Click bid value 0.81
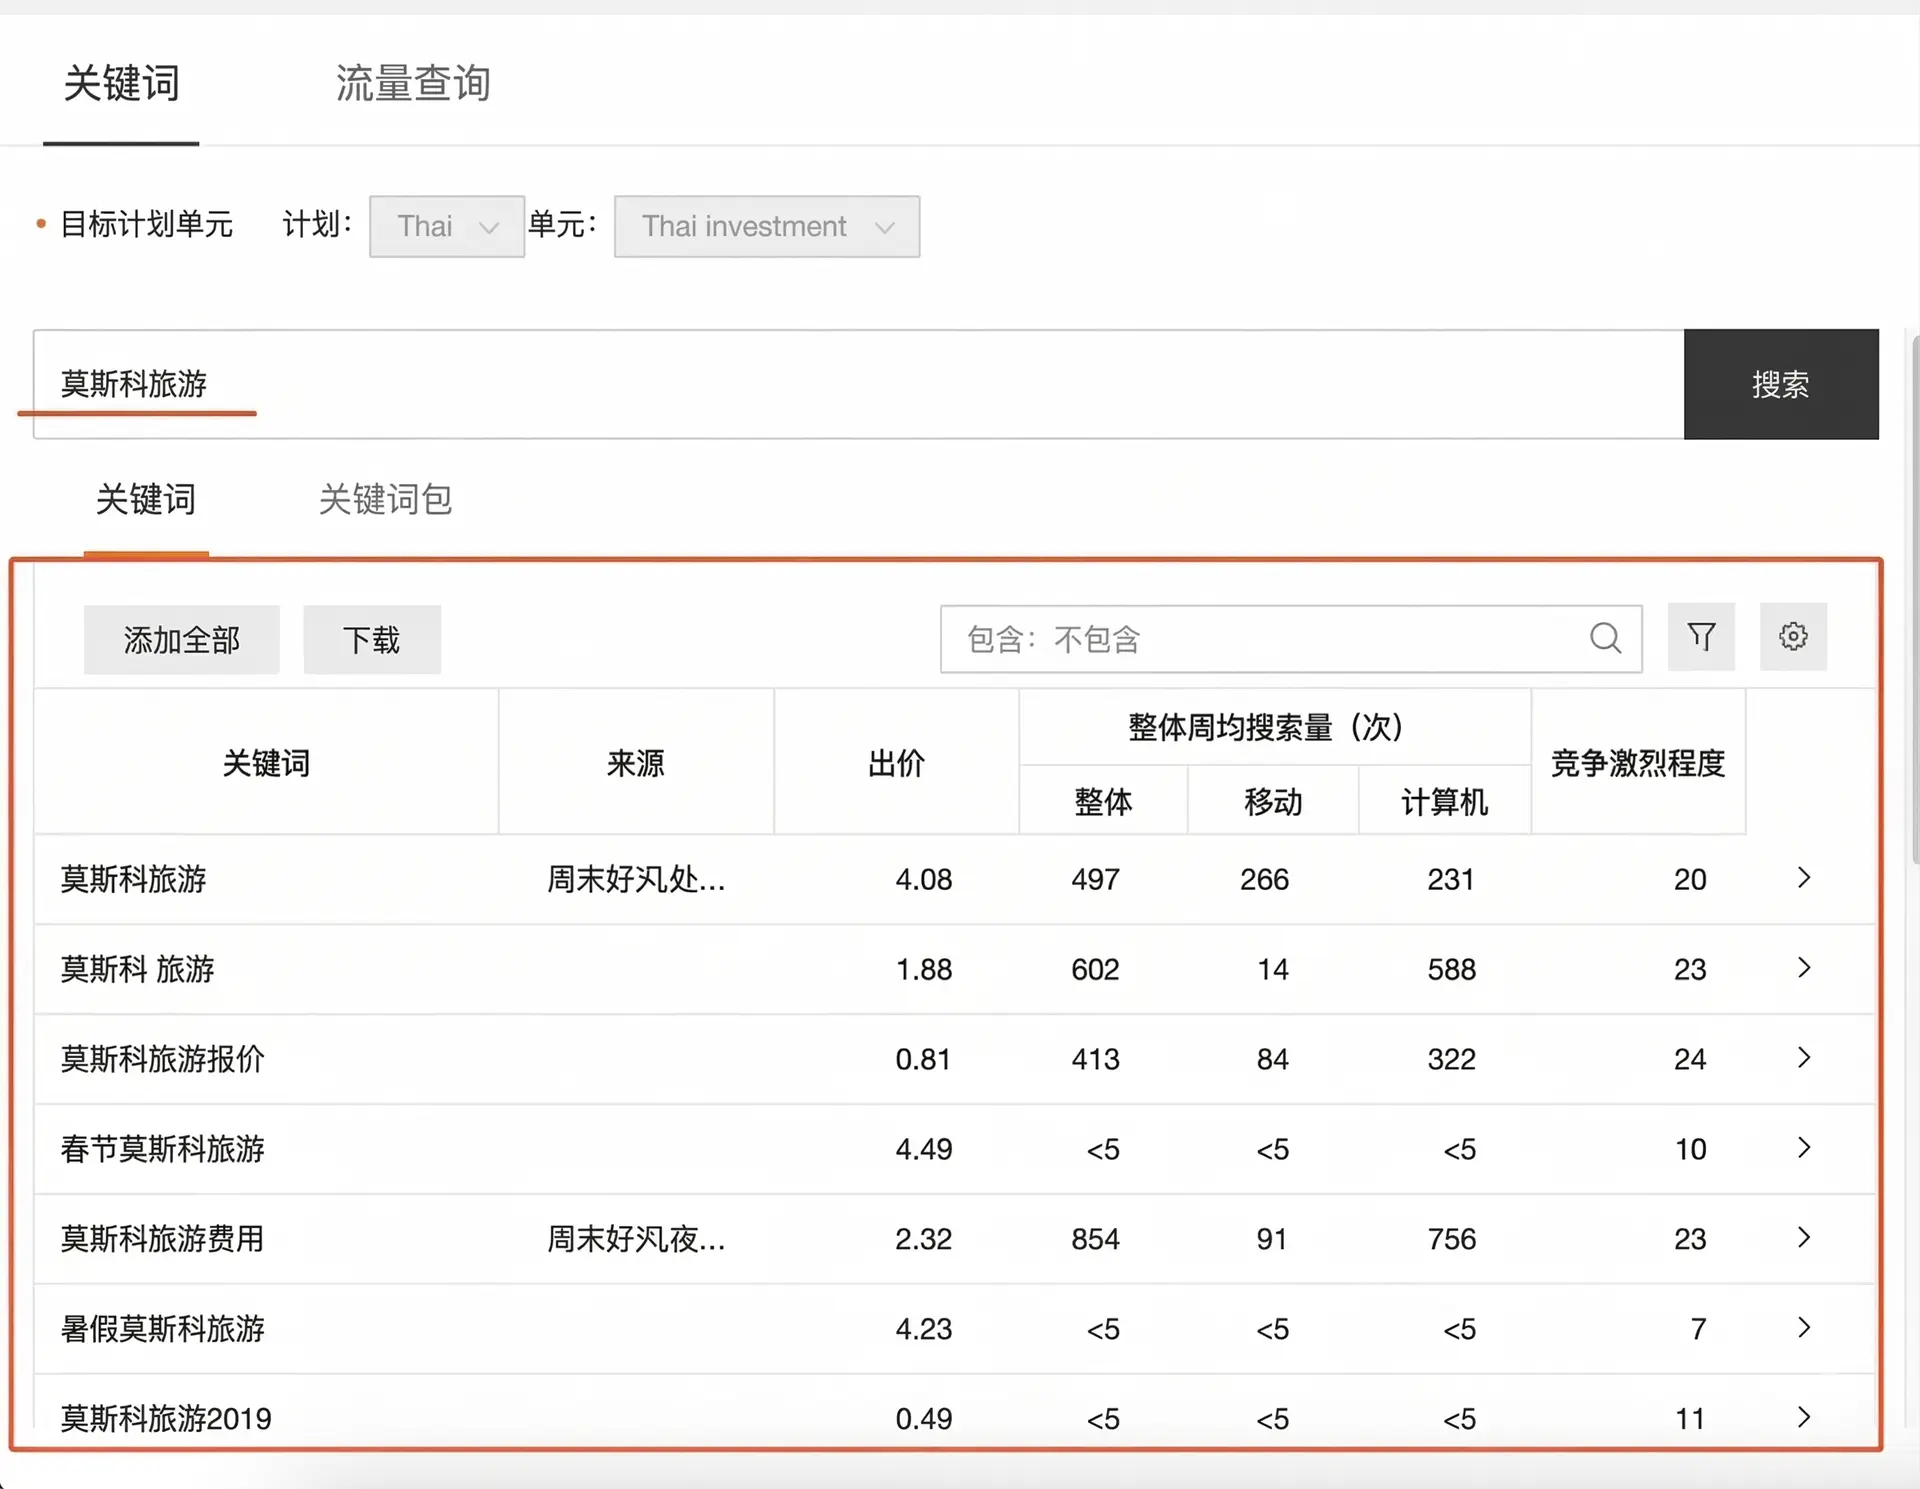Viewport: 1920px width, 1489px height. click(923, 1059)
